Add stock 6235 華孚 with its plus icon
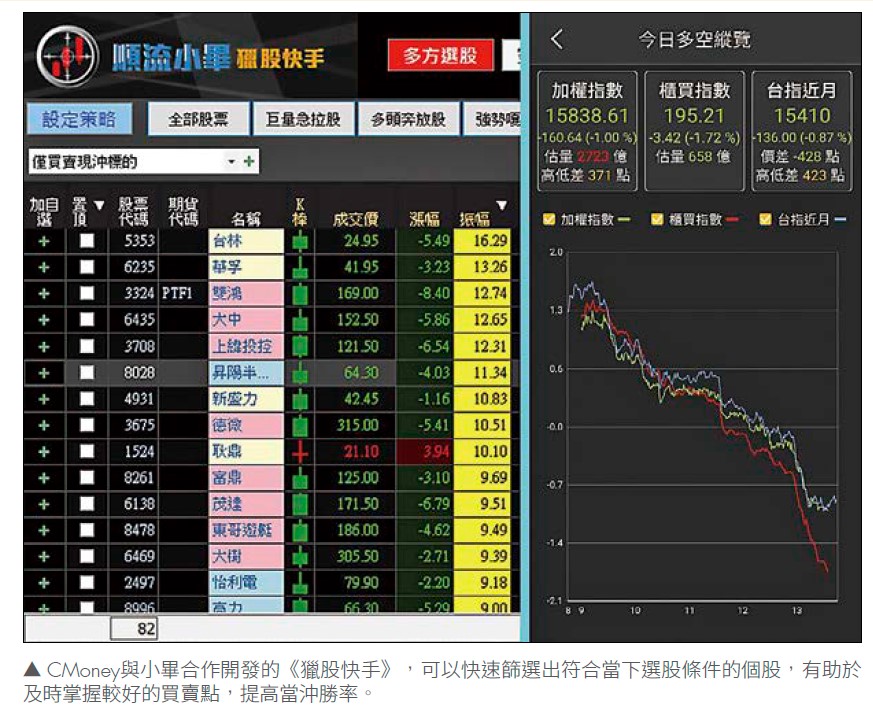Screen dimensions: 873x715 click(44, 267)
